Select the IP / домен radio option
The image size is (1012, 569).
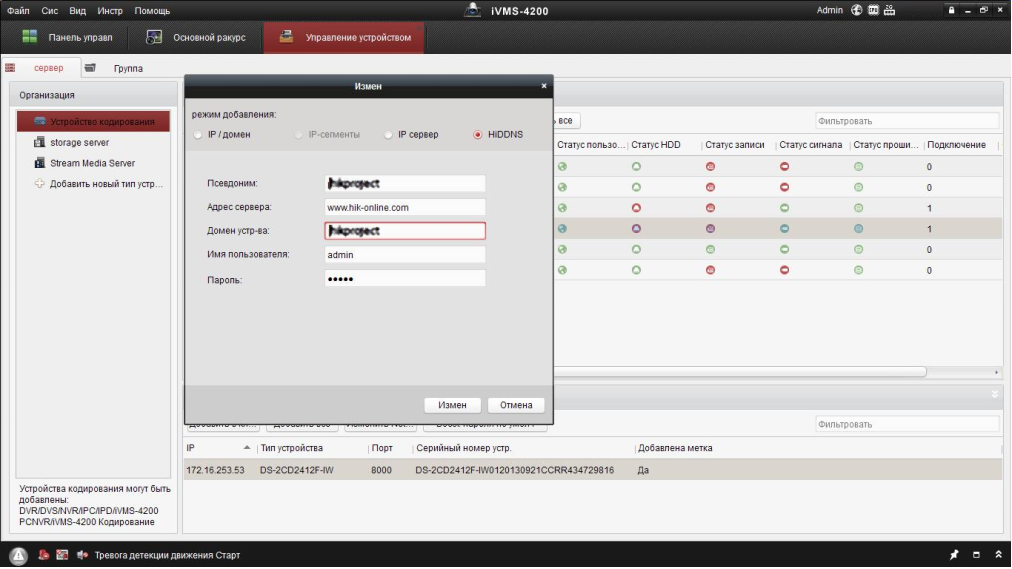pyautogui.click(x=198, y=135)
